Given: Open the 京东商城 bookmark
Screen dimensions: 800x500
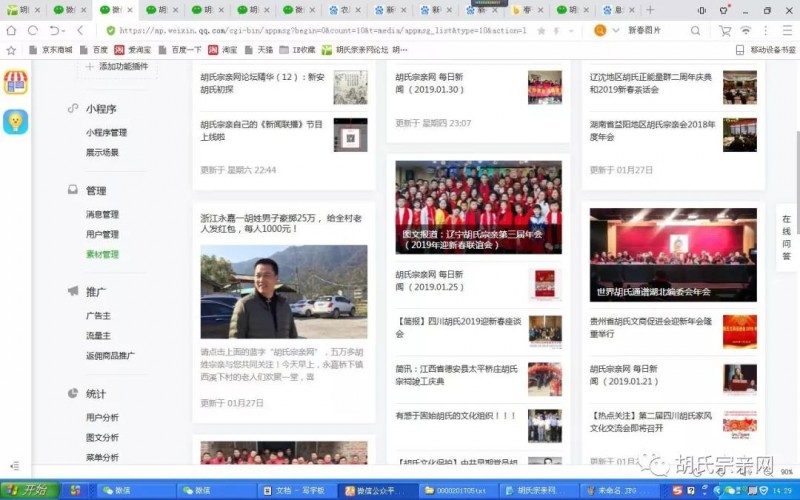Looking at the screenshot, I should coord(51,50).
